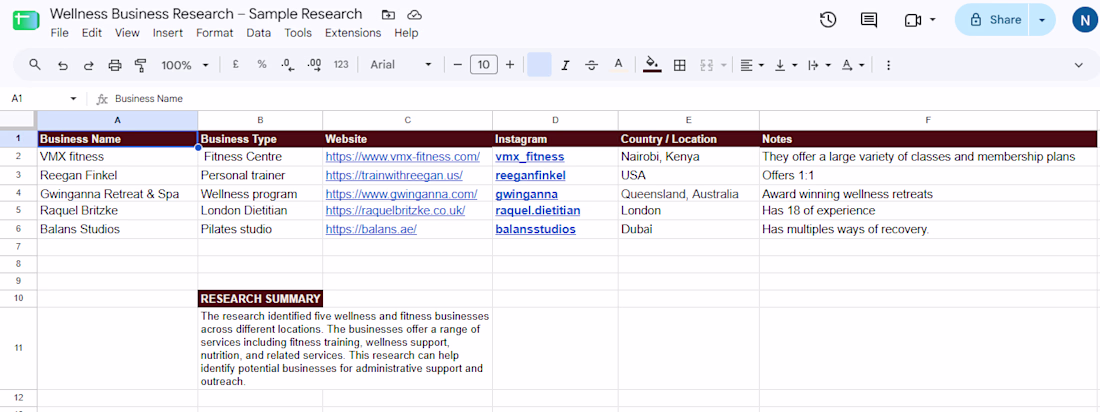This screenshot has width=1100, height=412.
Task: Open the meeting options dropdown arrow
Action: click(x=932, y=20)
